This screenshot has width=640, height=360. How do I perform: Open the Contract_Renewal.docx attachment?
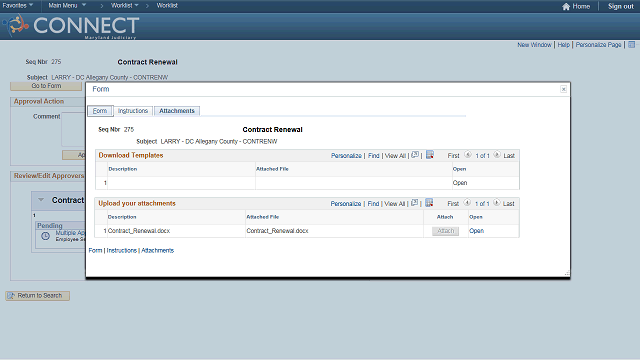[x=476, y=231]
